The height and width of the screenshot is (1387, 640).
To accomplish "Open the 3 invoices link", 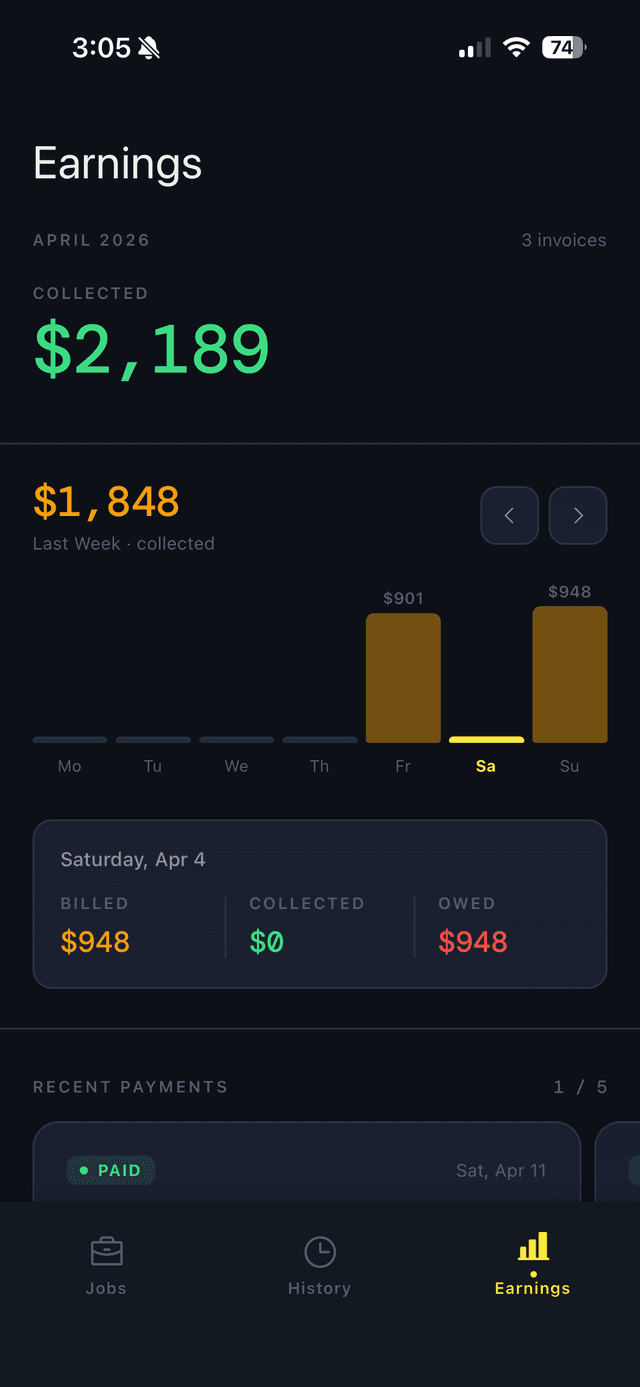I will point(563,240).
